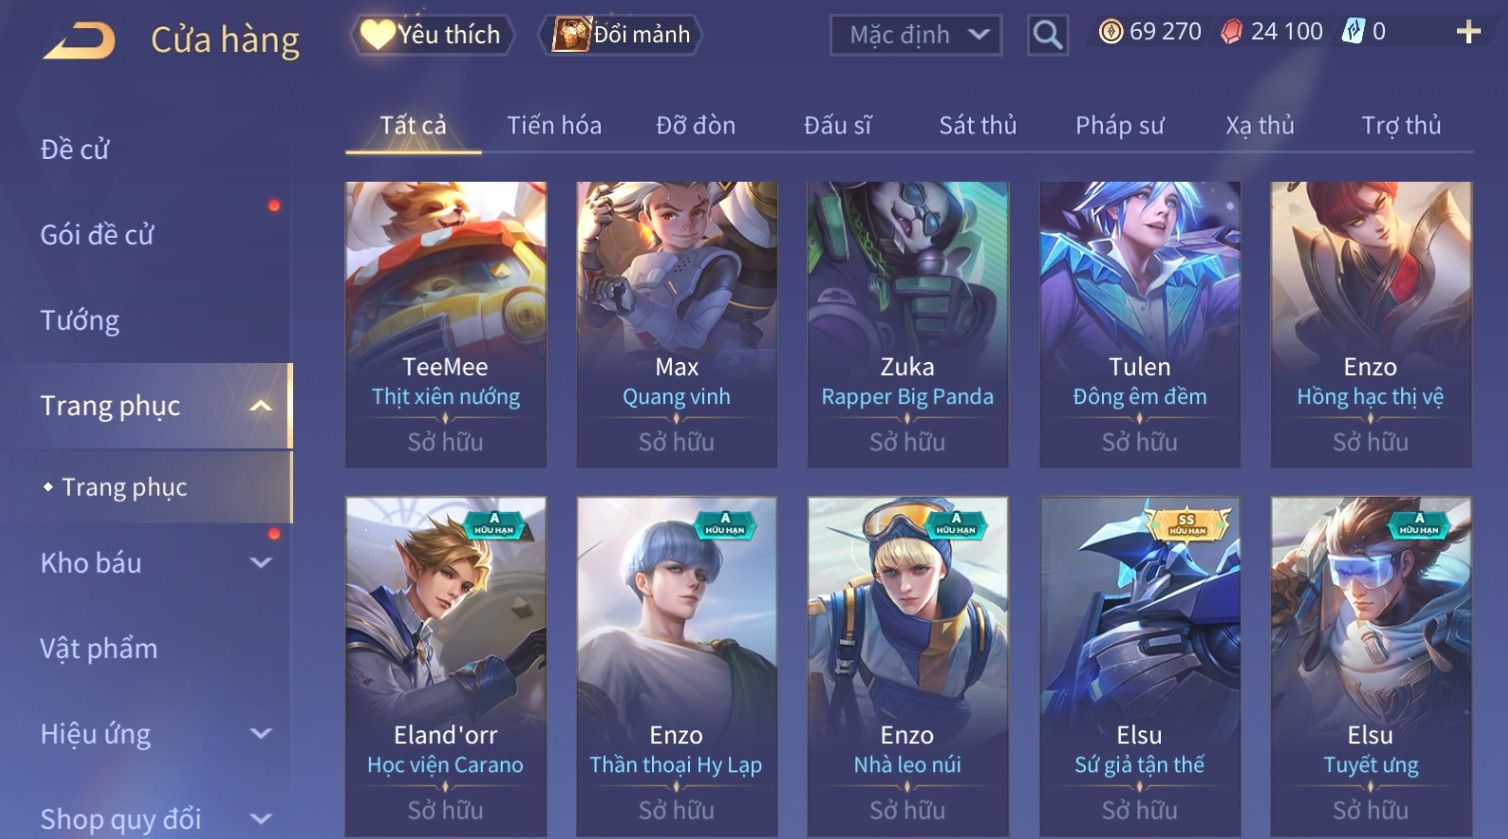Open the Tulen Đông êm đềm skin
Viewport: 1508px width, 839px height.
1139,324
